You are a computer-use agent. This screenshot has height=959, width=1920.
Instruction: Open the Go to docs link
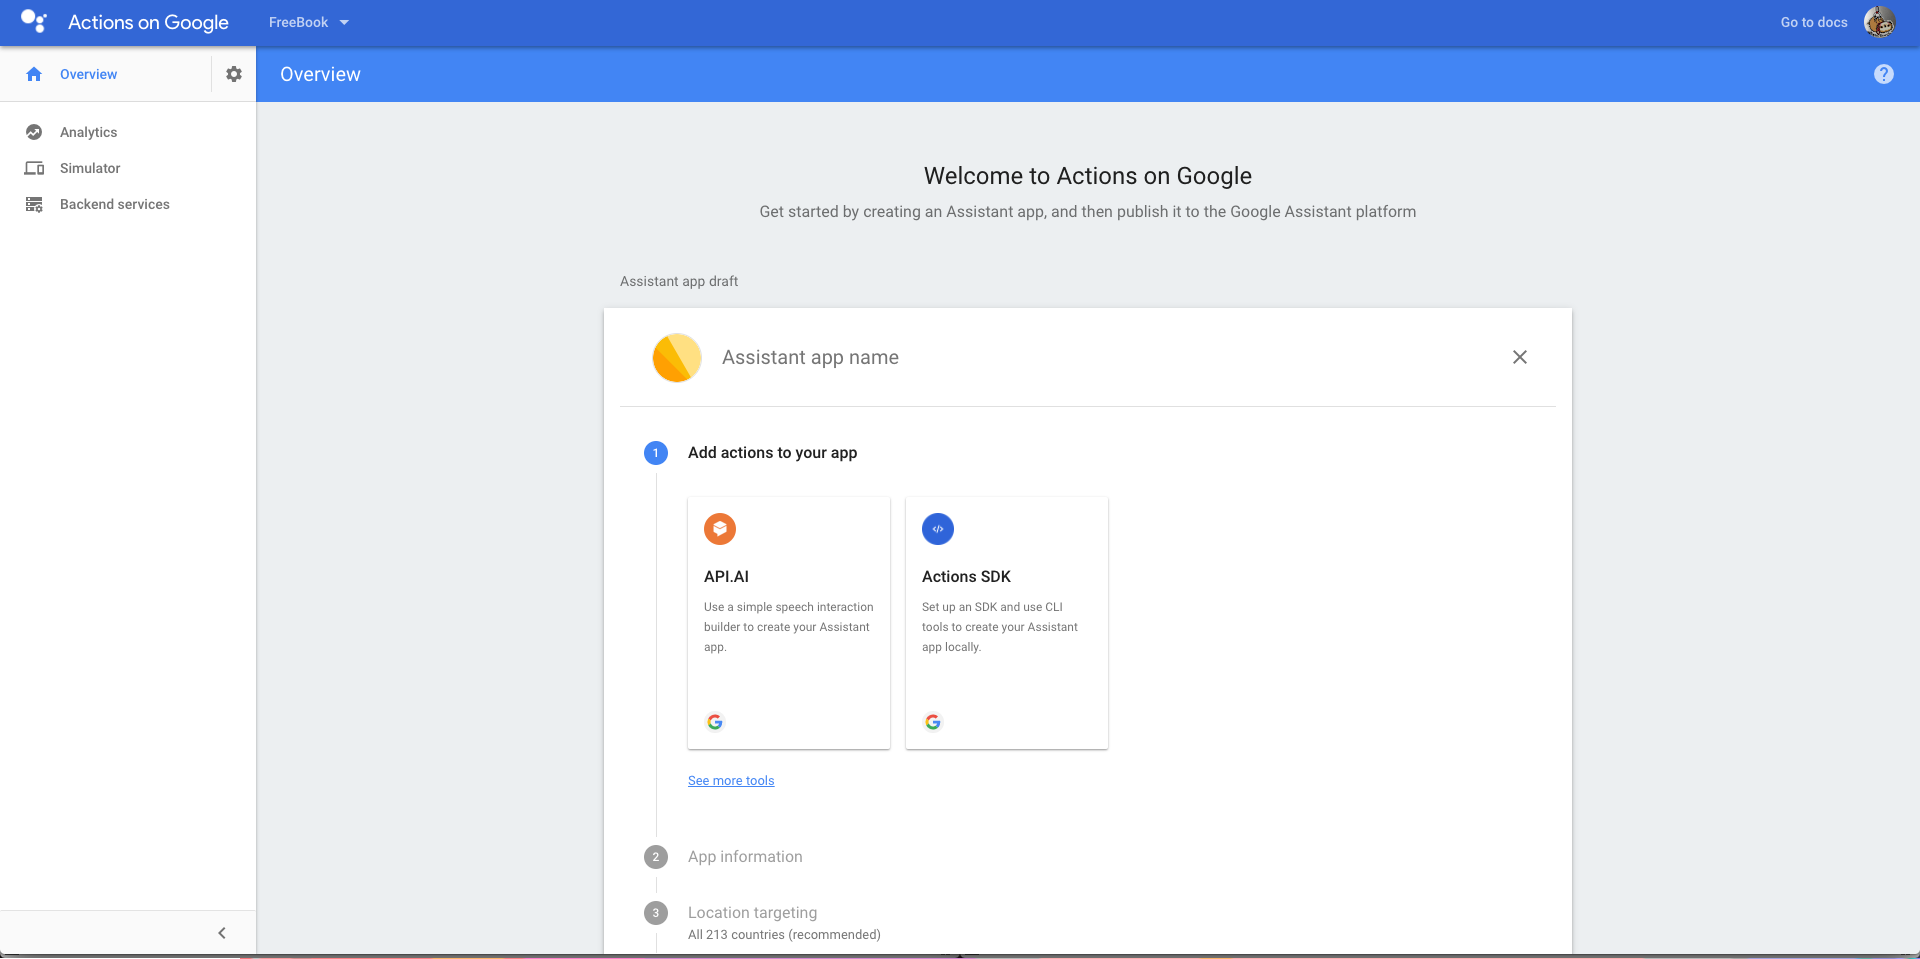[1813, 22]
